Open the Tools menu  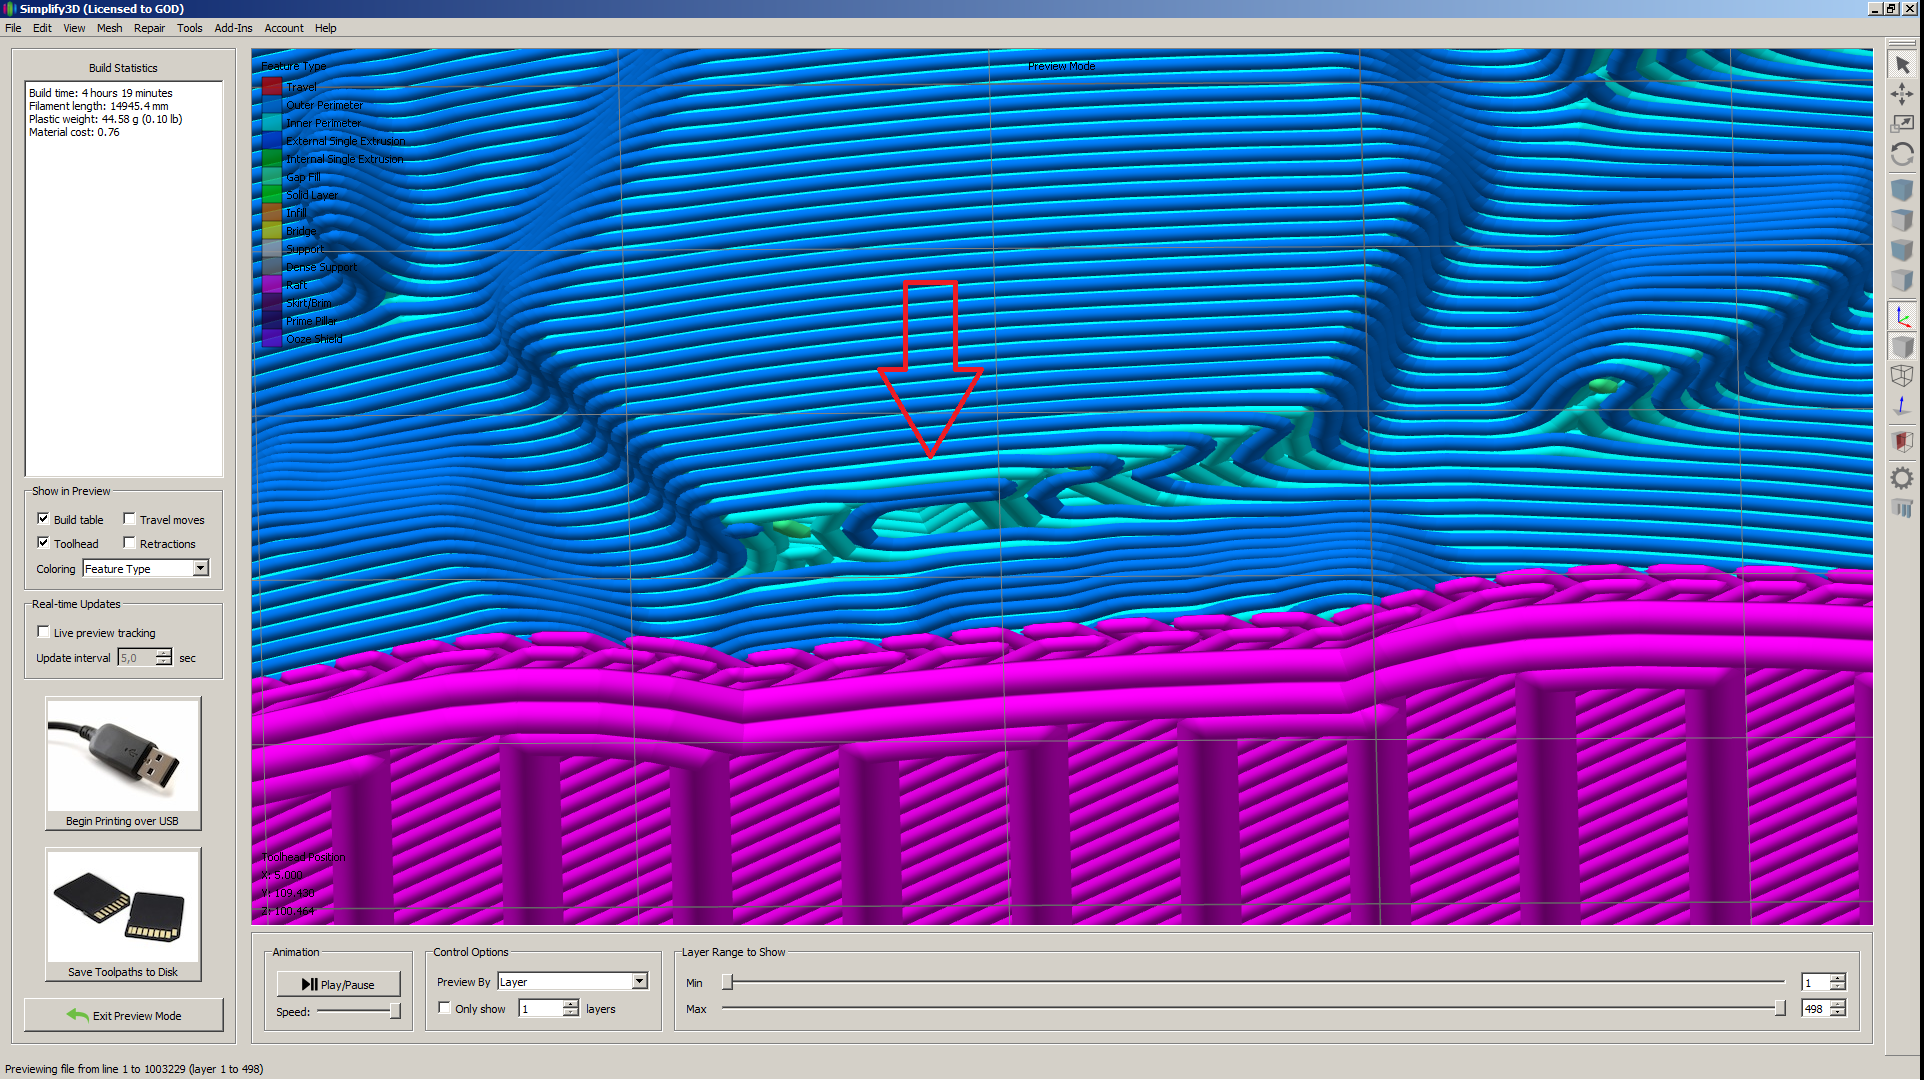[x=189, y=28]
